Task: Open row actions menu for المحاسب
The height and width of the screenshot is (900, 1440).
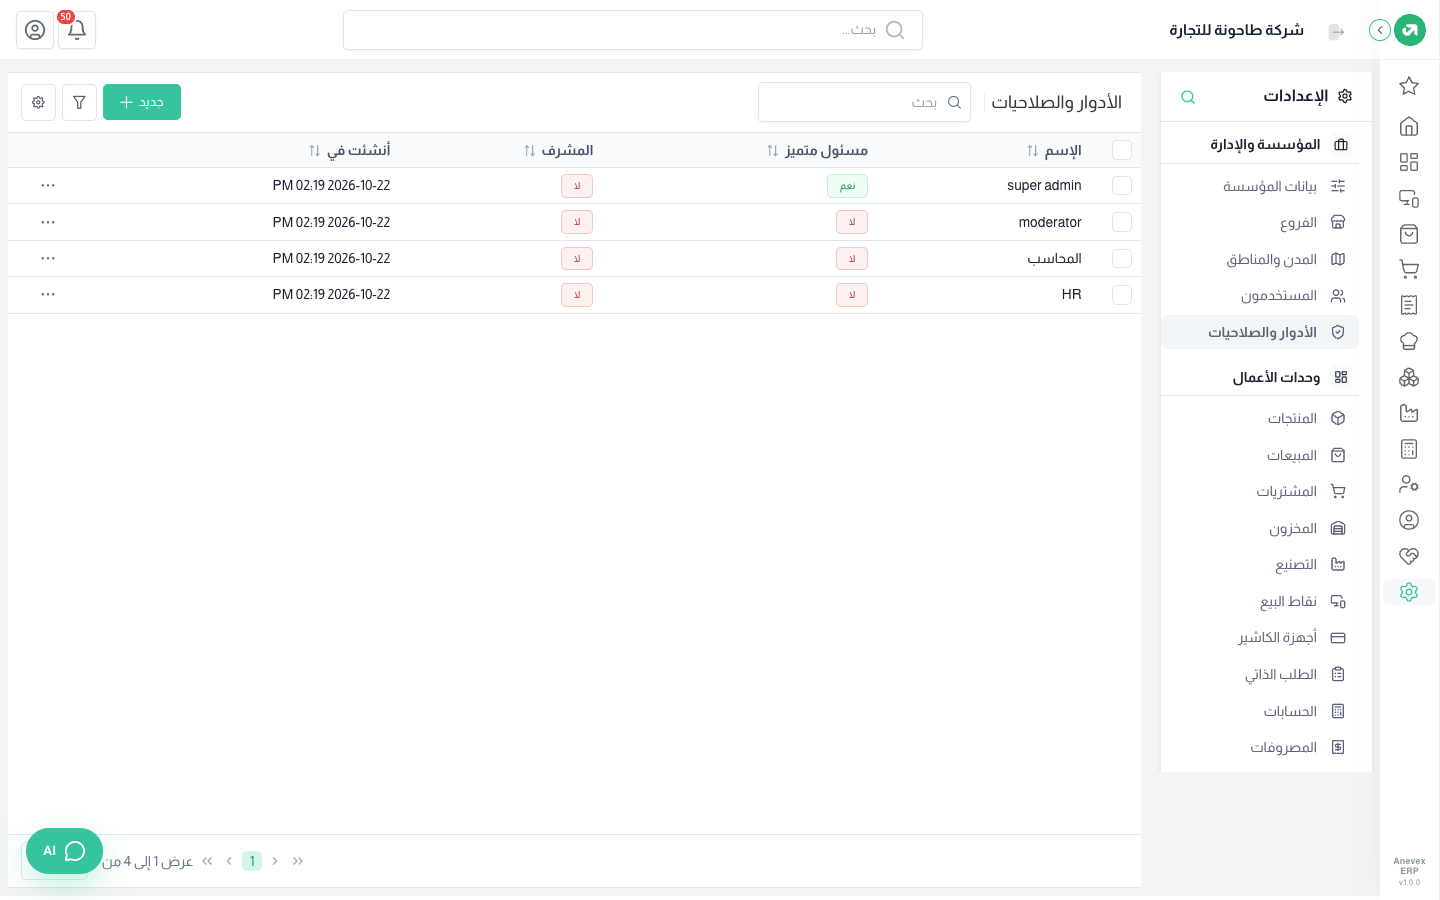Action: pyautogui.click(x=48, y=258)
